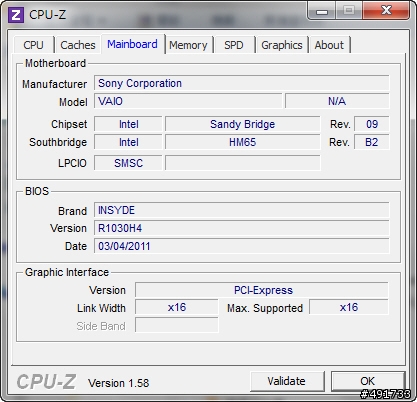This screenshot has width=417, height=402.
Task: Select the Sony Corporation manufacturer field
Action: pos(242,83)
